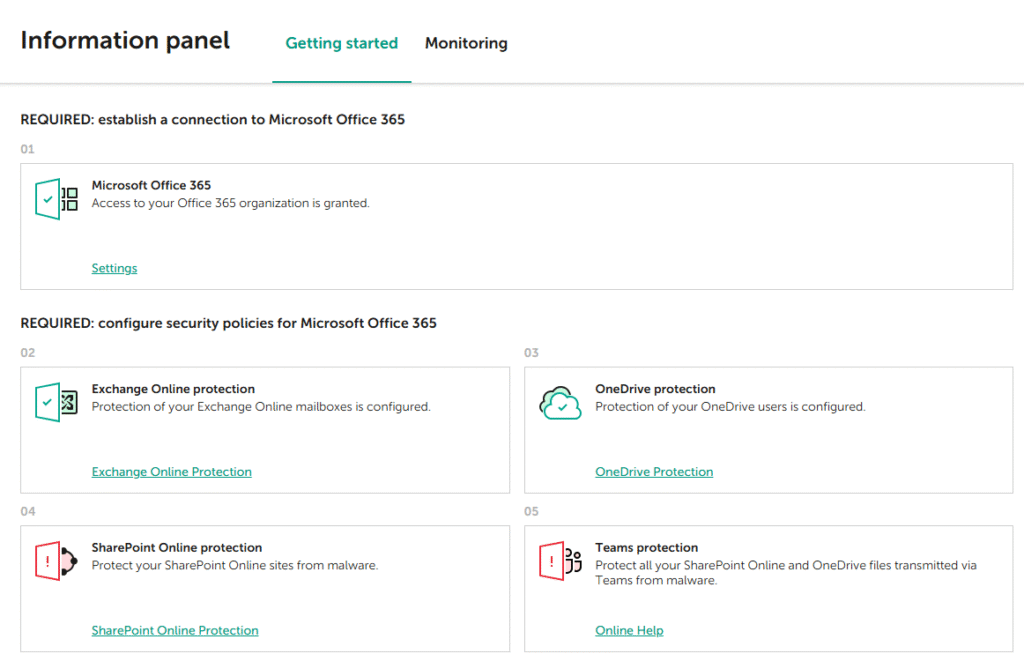Screen dimensions: 1024x654
Task: Open the Settings link under Microsoft Office 365
Action: click(x=114, y=268)
